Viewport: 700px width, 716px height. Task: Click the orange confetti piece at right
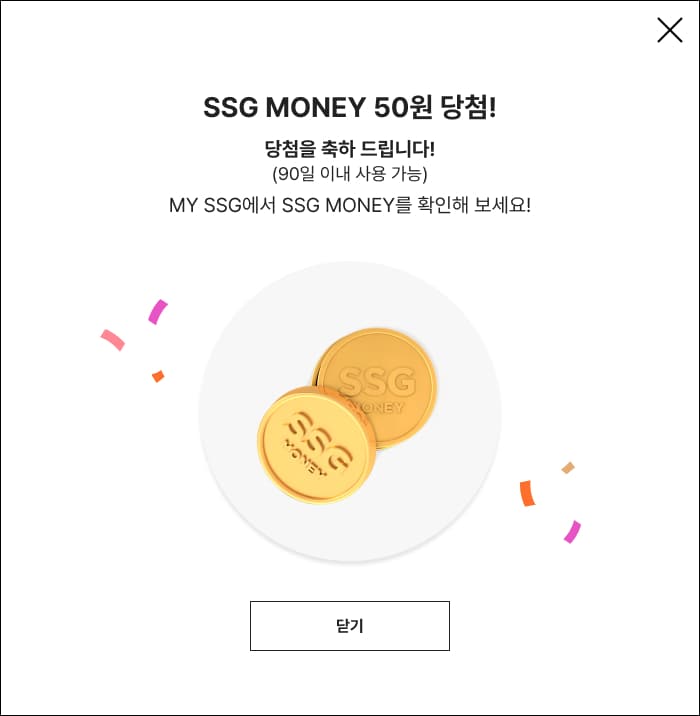pos(527,493)
